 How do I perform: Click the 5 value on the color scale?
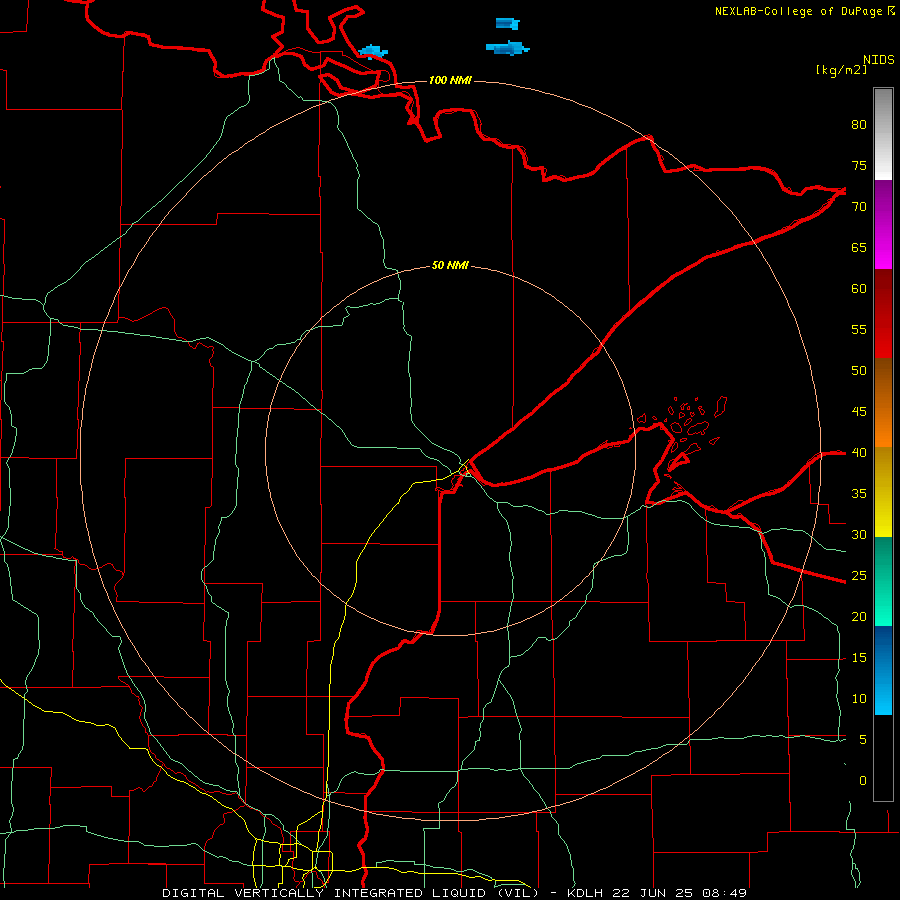pyautogui.click(x=863, y=740)
